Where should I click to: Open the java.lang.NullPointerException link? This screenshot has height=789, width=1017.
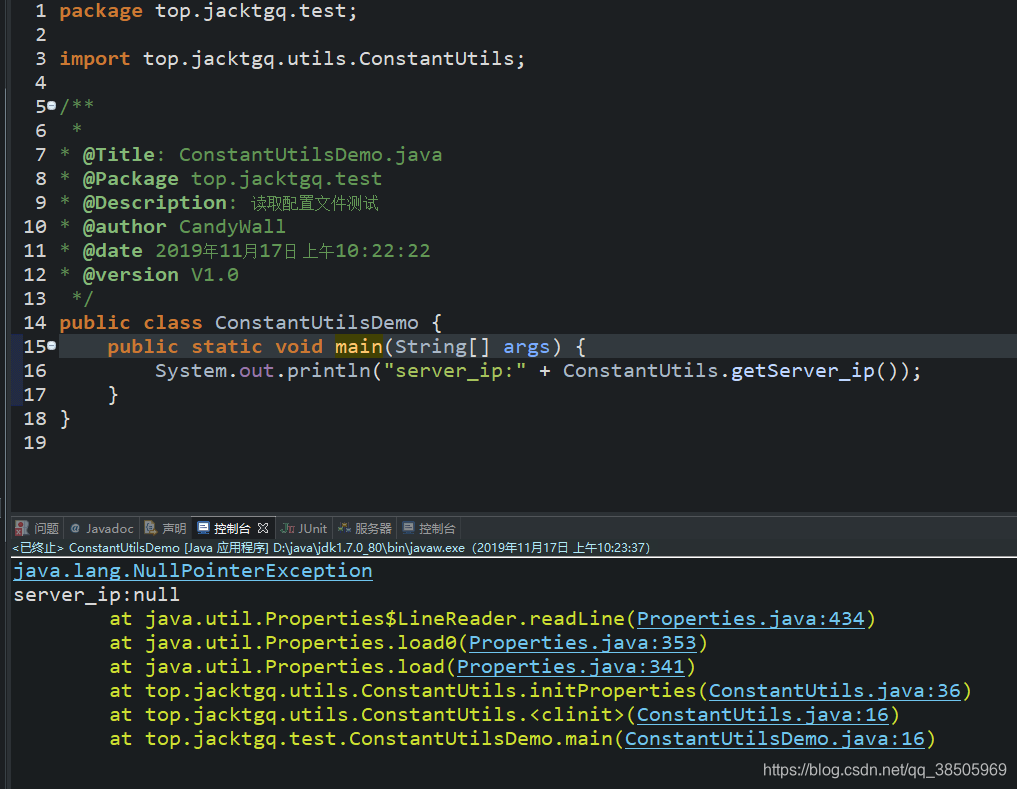coord(193,570)
